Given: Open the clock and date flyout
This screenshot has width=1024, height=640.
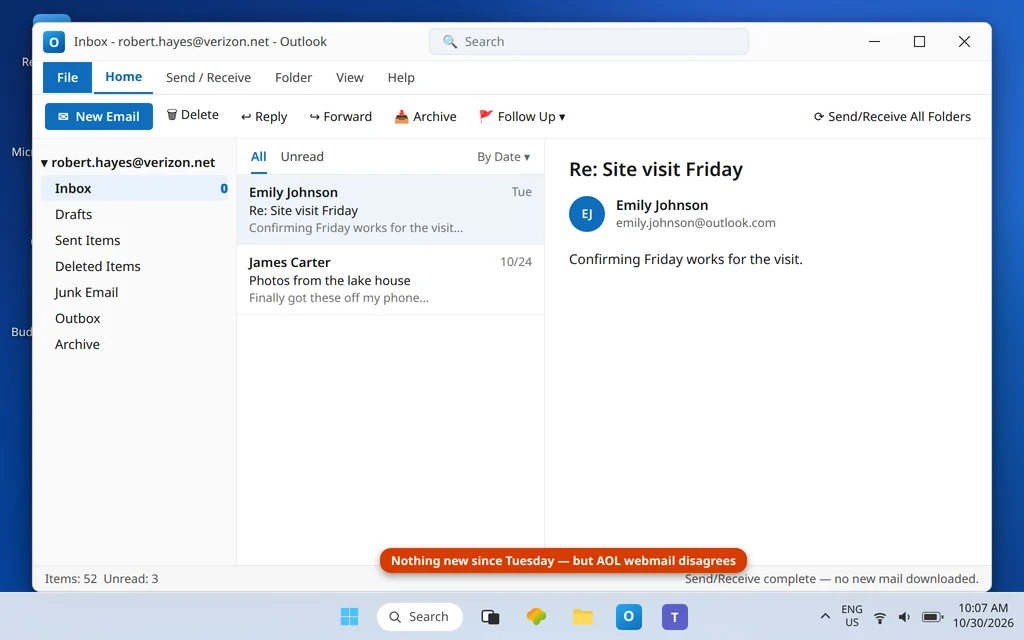Looking at the screenshot, I should [x=983, y=616].
